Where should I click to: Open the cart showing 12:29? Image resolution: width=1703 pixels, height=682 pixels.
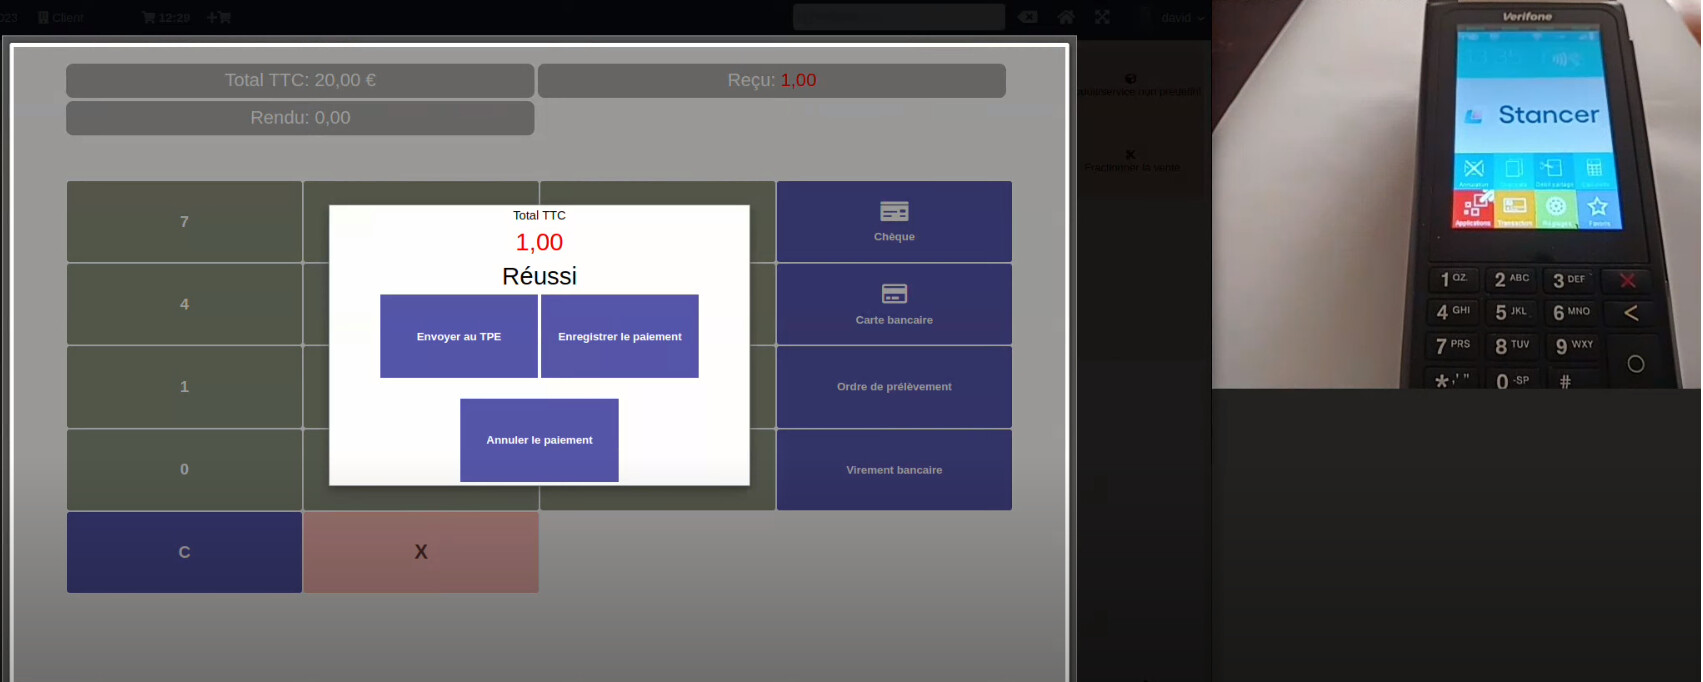click(165, 17)
